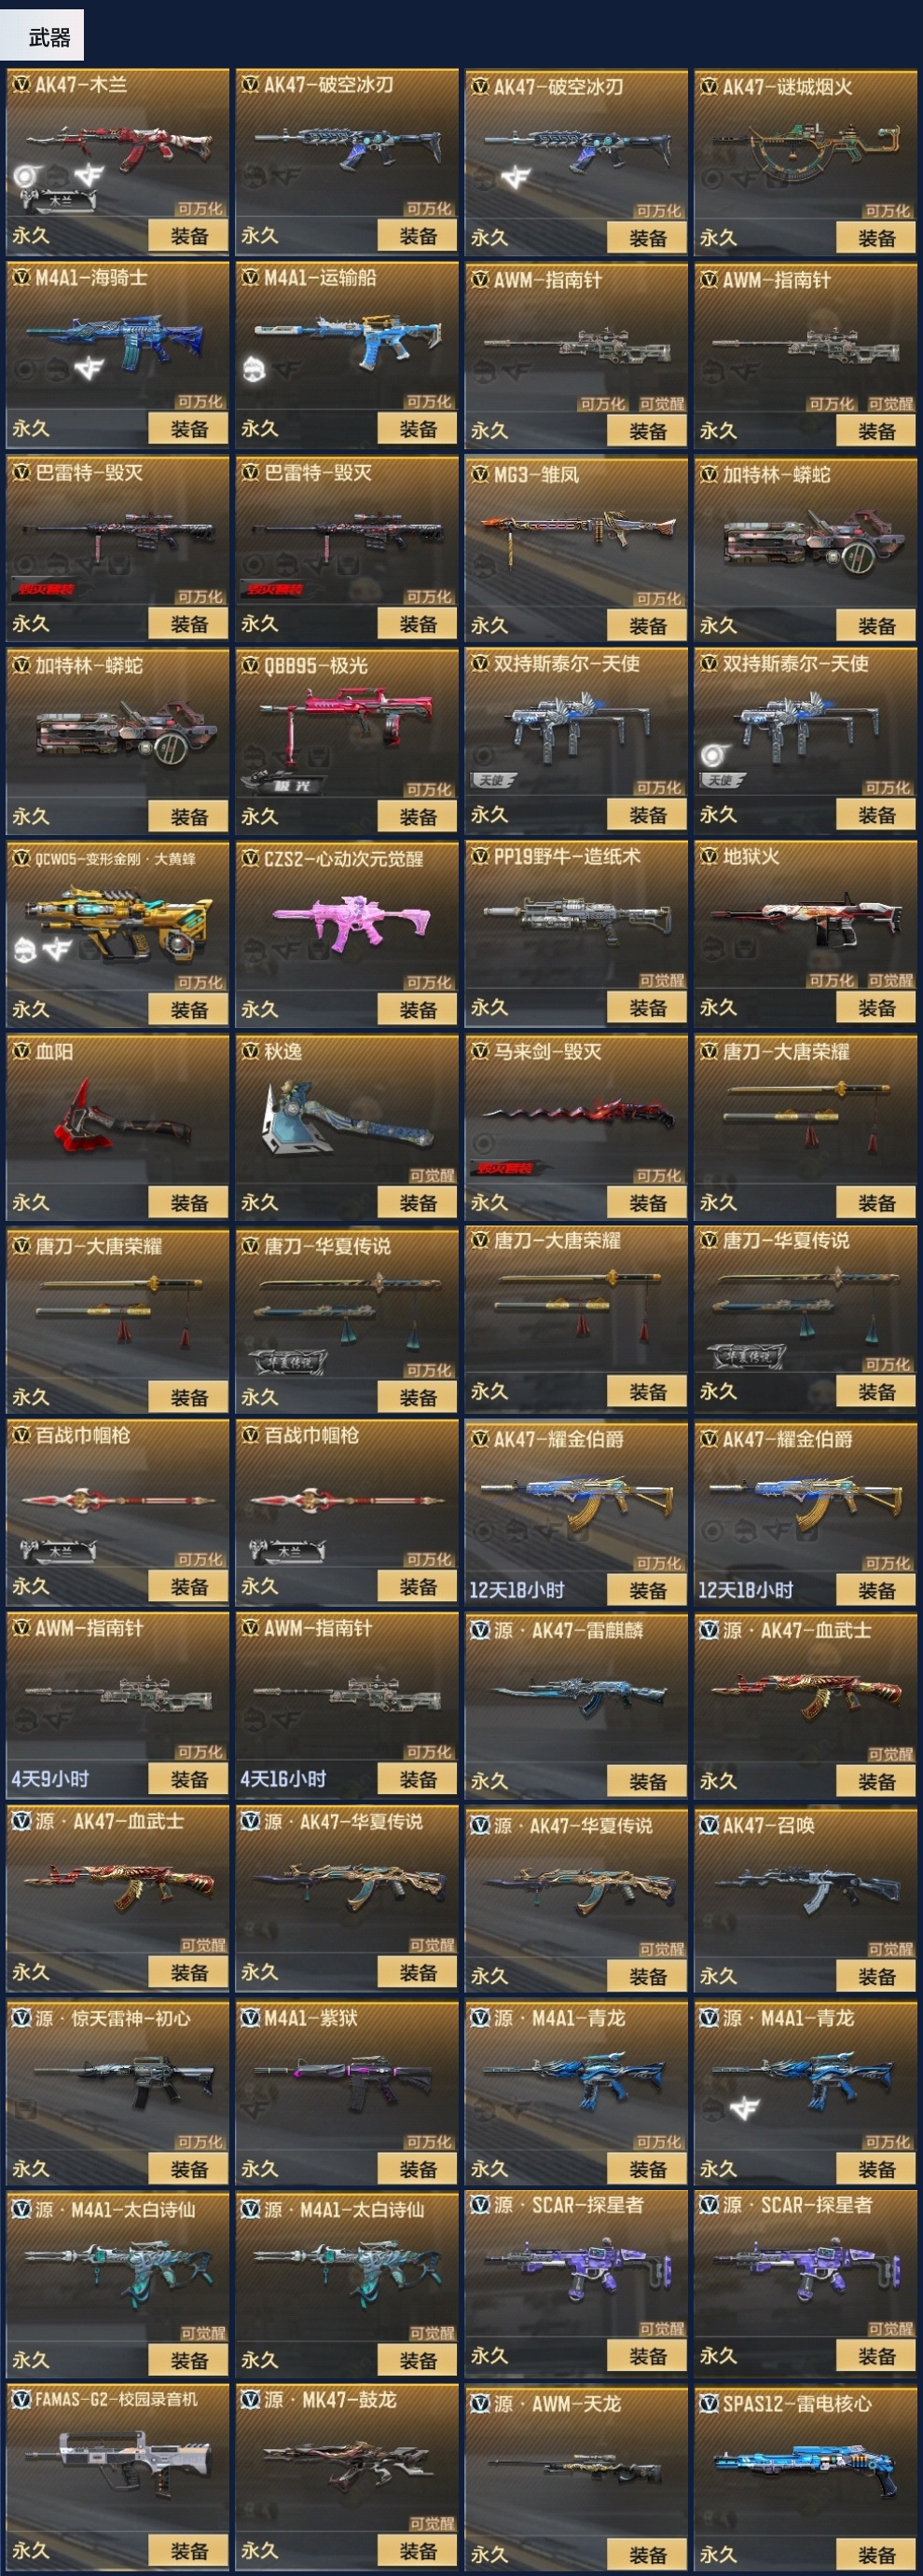Screen dimensions: 923x2576
Task: Equip the AK47-谜城烟火 weapon
Action: [876, 238]
